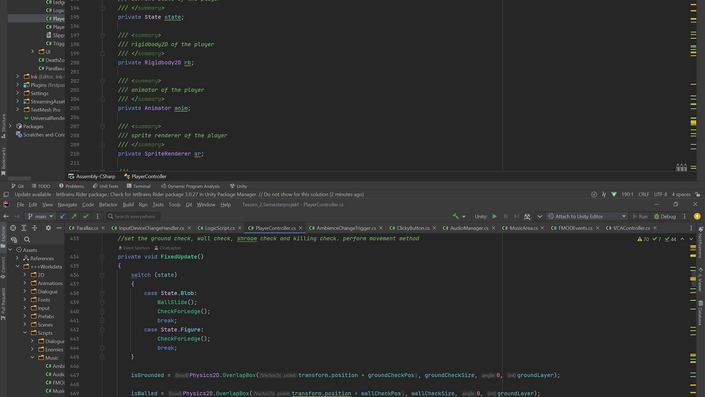The image size is (705, 397).
Task: Toggle the read-only lock icon in status bar
Action: coord(697,194)
